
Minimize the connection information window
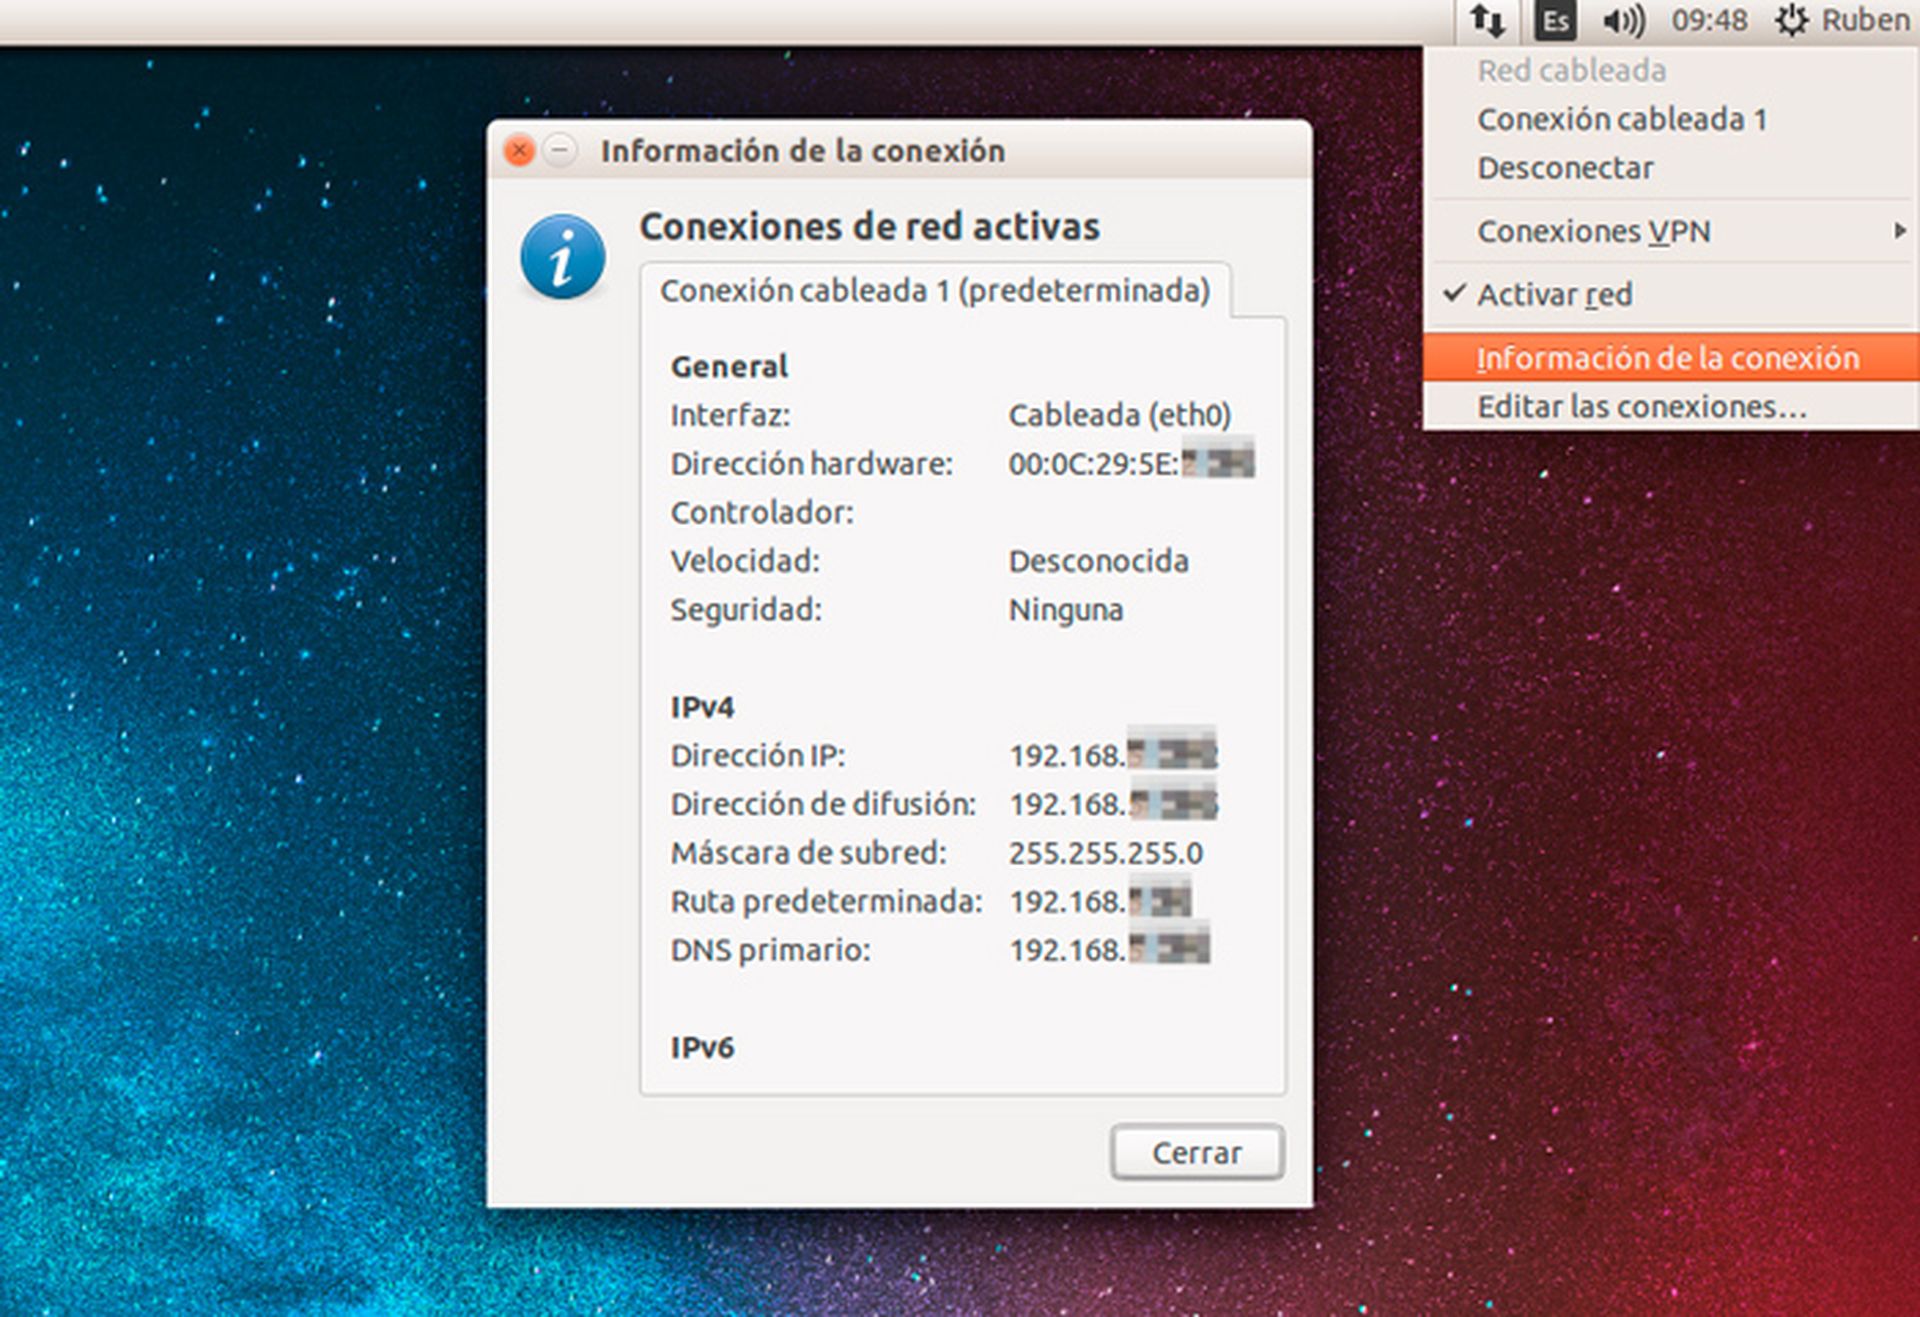coord(561,151)
